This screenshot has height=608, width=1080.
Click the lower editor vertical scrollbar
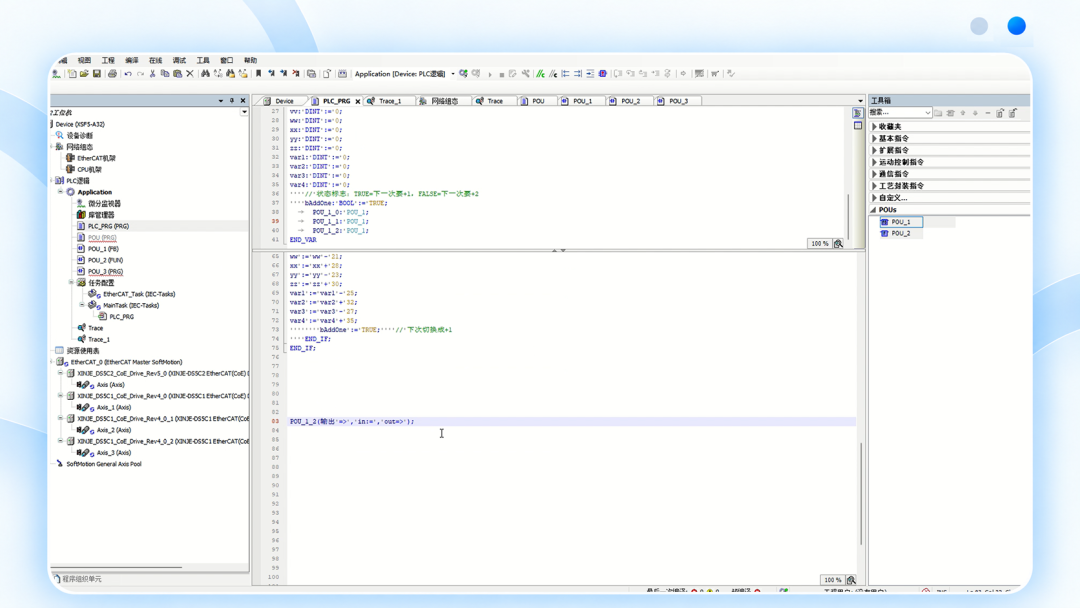tap(861, 494)
